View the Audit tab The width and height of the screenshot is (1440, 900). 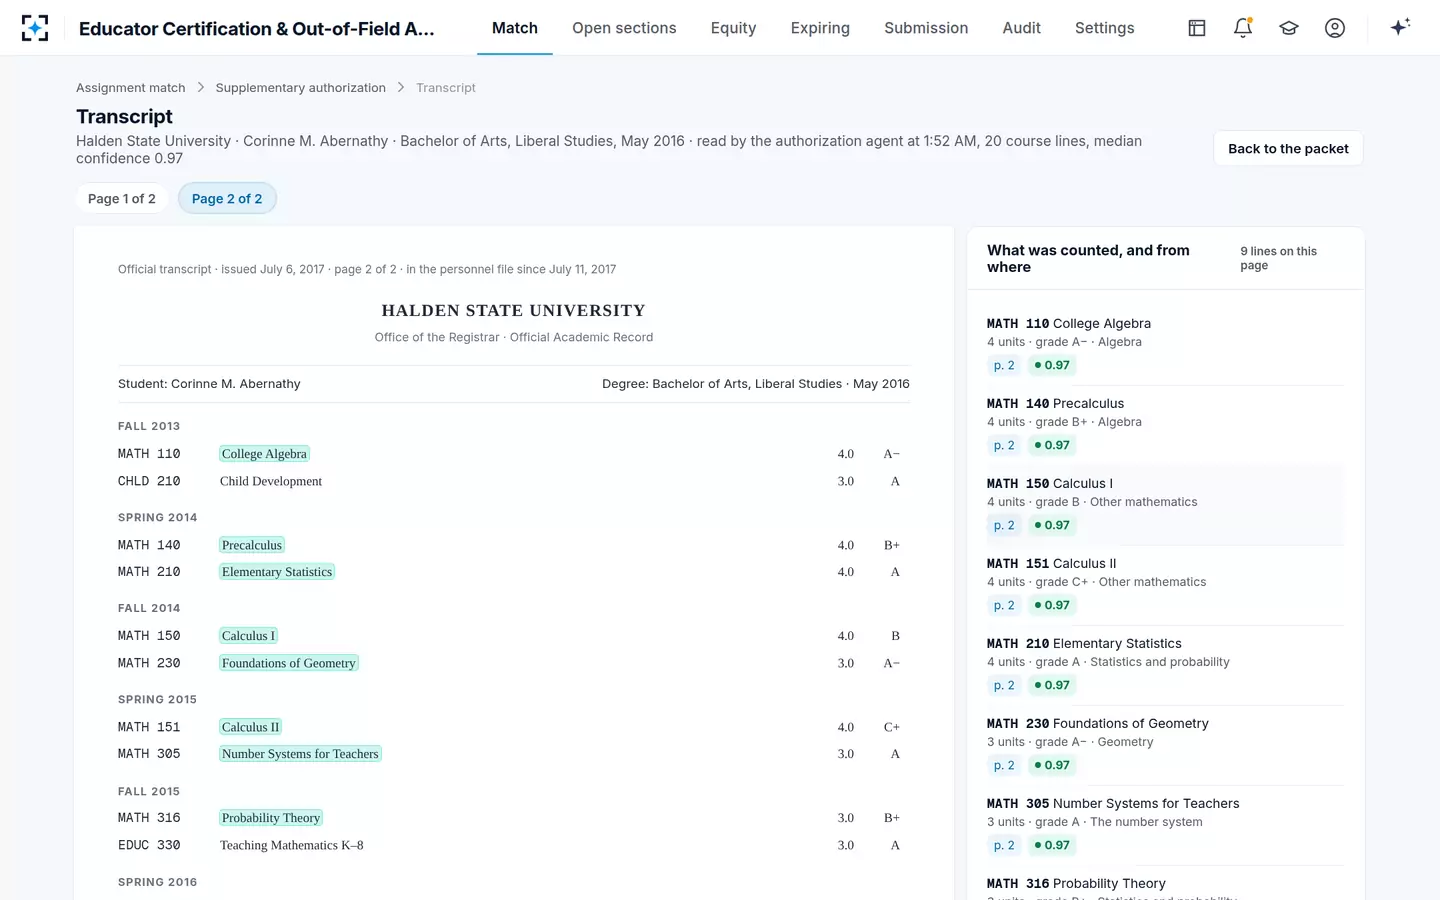(x=1021, y=28)
